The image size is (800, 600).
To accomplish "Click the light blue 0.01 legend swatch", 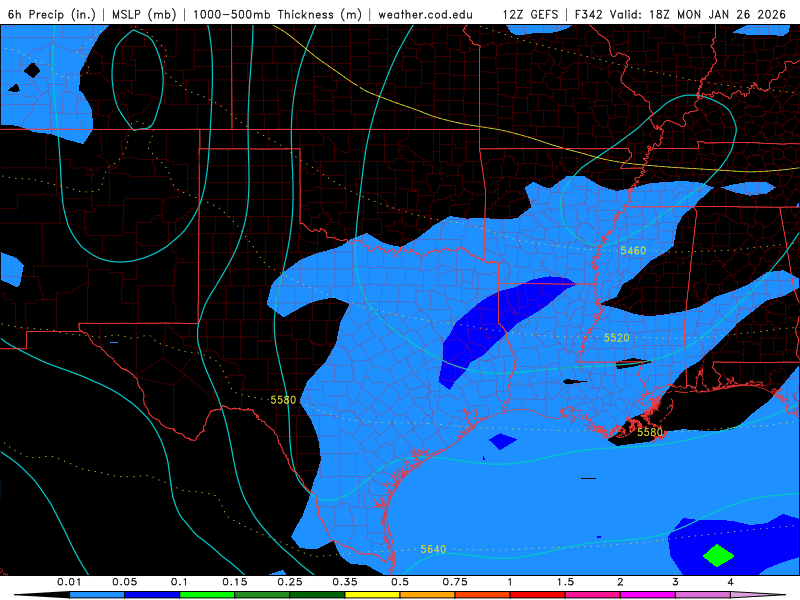I will (97, 595).
